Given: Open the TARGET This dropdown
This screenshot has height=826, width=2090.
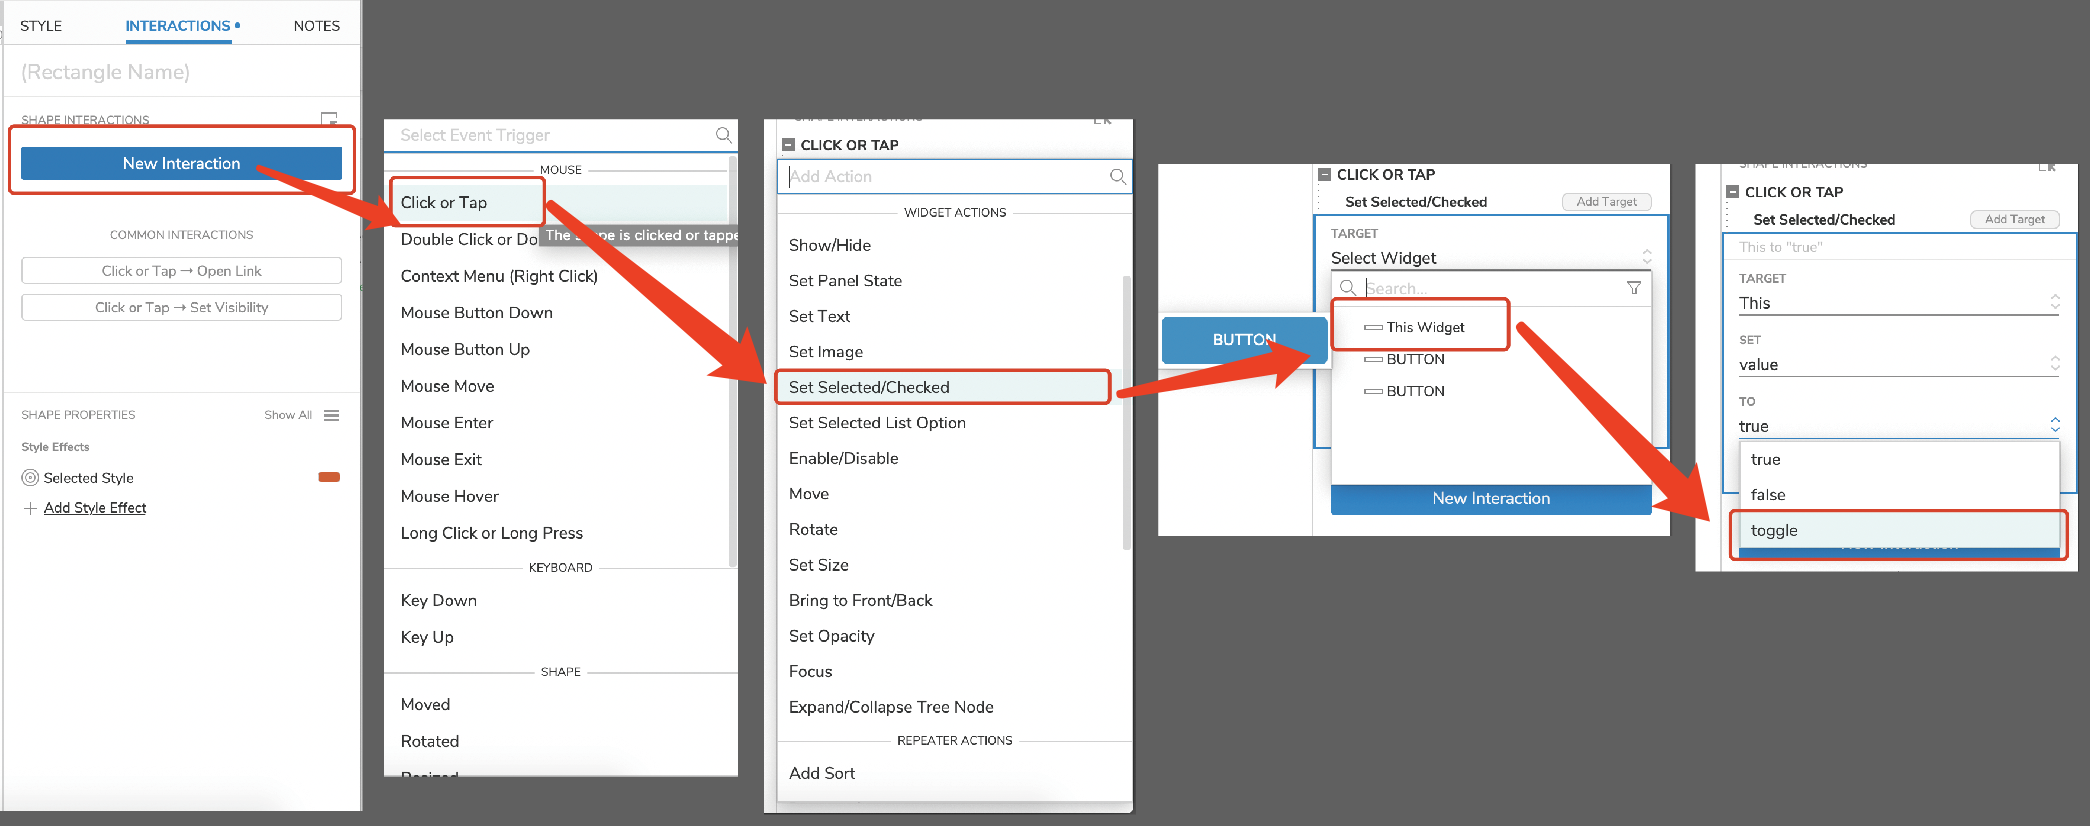Looking at the screenshot, I should pyautogui.click(x=1898, y=303).
